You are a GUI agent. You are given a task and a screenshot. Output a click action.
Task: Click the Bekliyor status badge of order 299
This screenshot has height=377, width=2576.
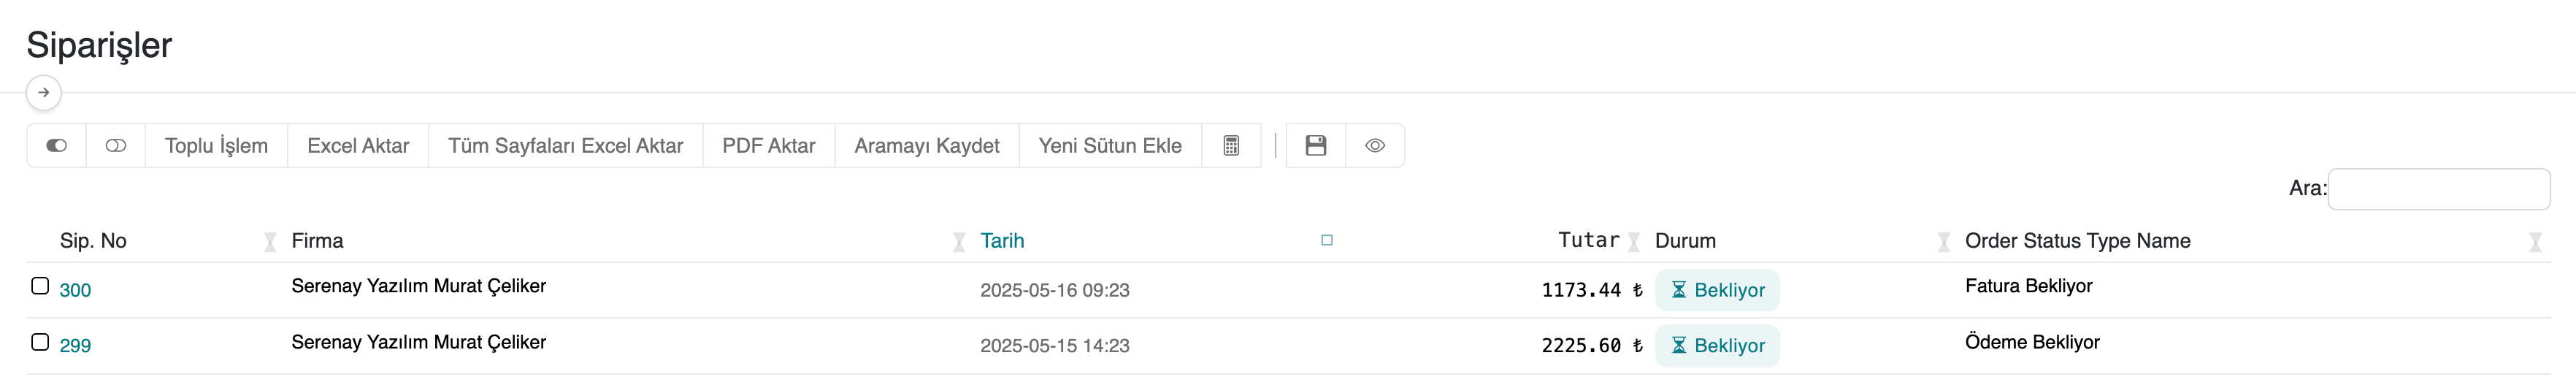coord(1717,346)
